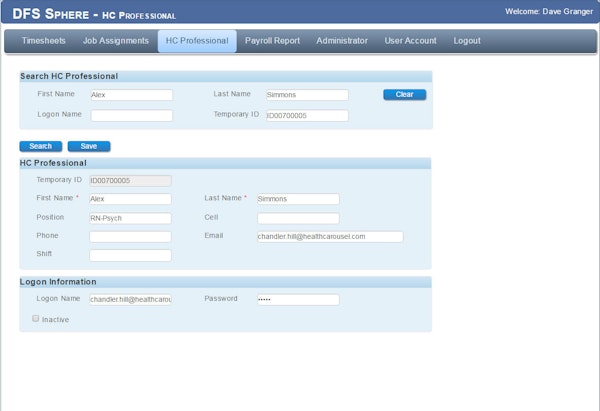Viewport: 600px width, 411px height.
Task: Click the Search HC Professional section header
Action: pyautogui.click(x=226, y=76)
